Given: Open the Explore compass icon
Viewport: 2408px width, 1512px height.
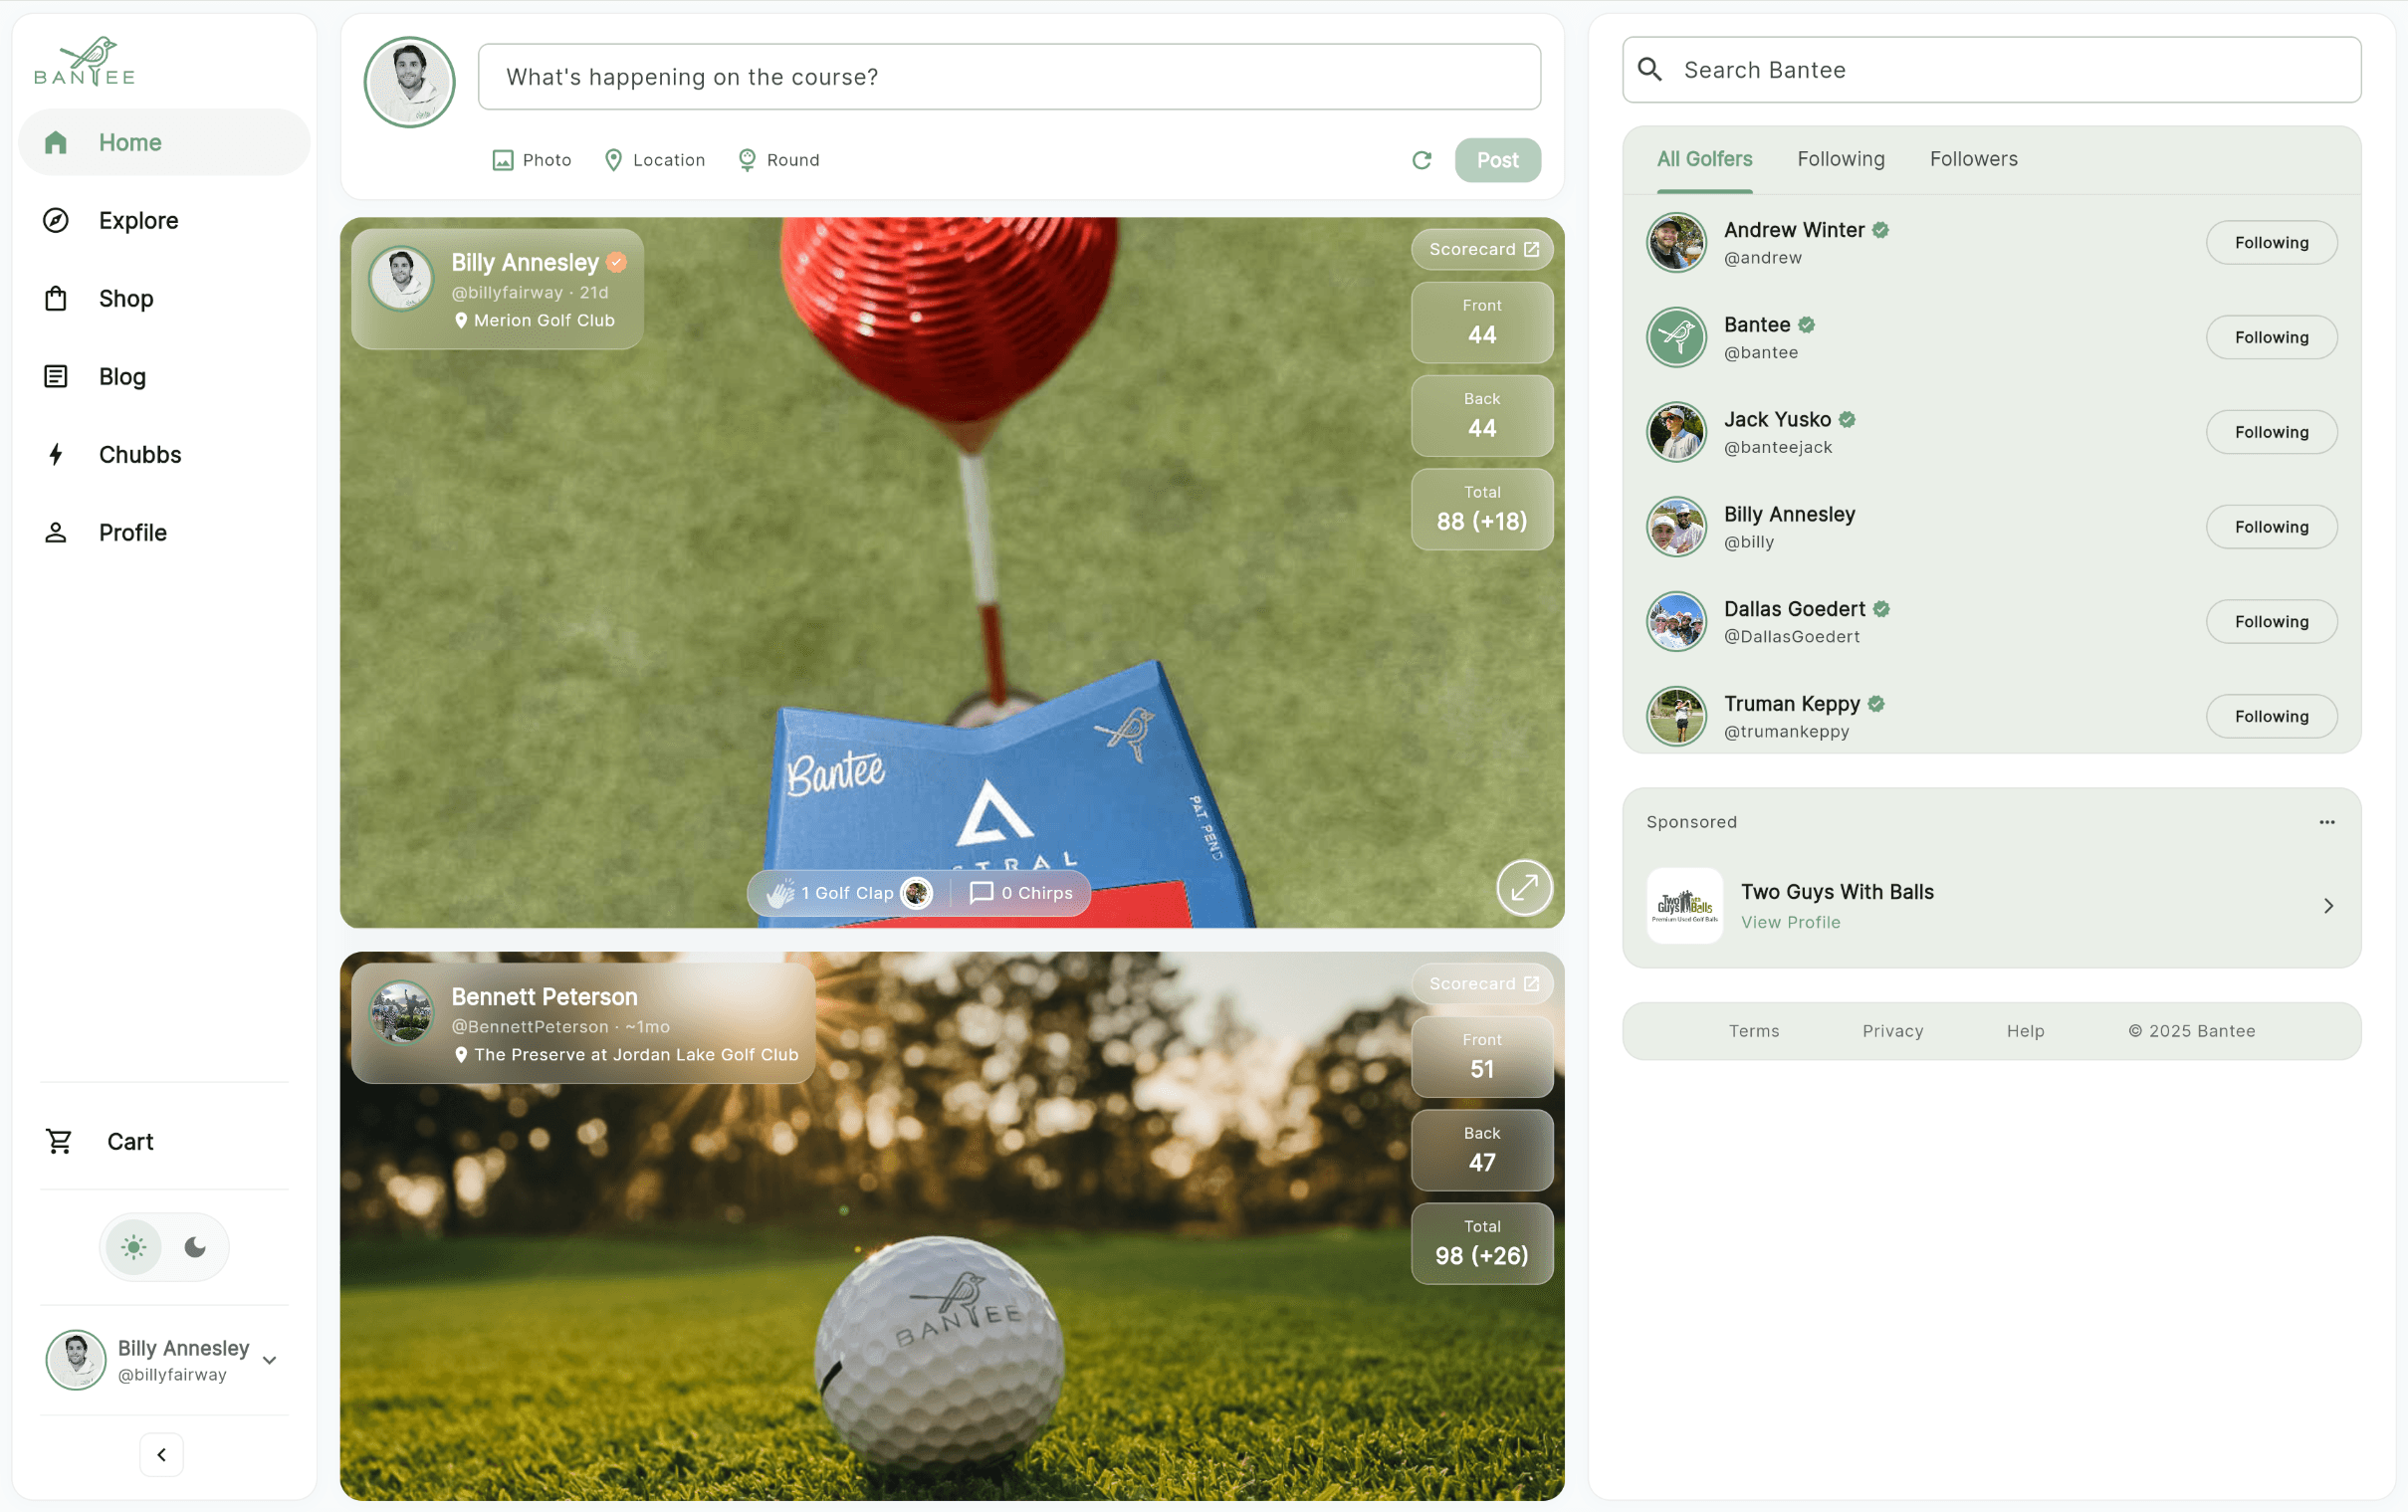Looking at the screenshot, I should click(56, 220).
